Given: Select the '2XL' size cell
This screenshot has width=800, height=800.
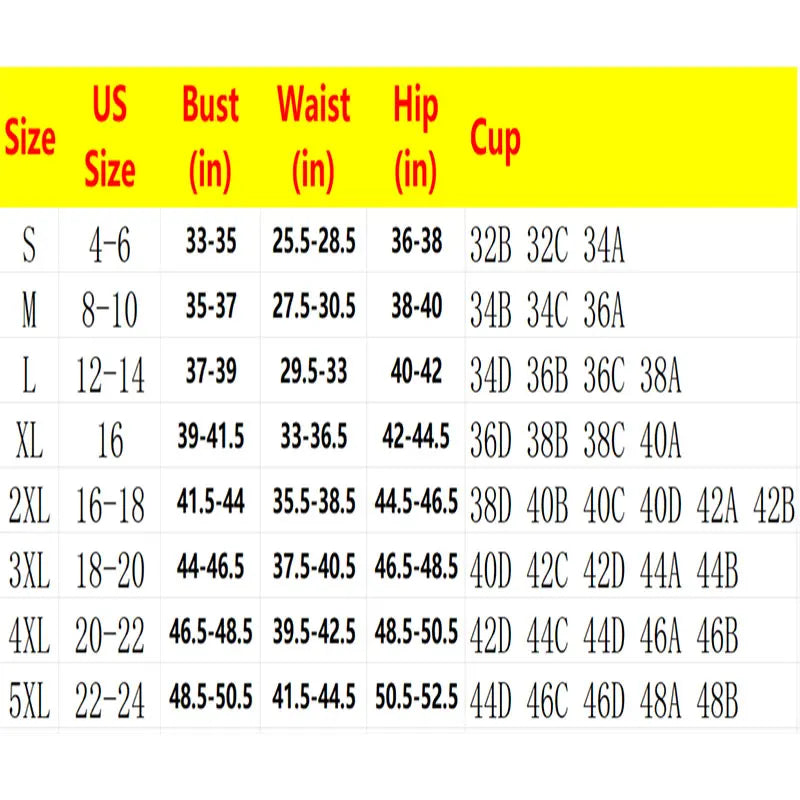Looking at the screenshot, I should tap(29, 505).
